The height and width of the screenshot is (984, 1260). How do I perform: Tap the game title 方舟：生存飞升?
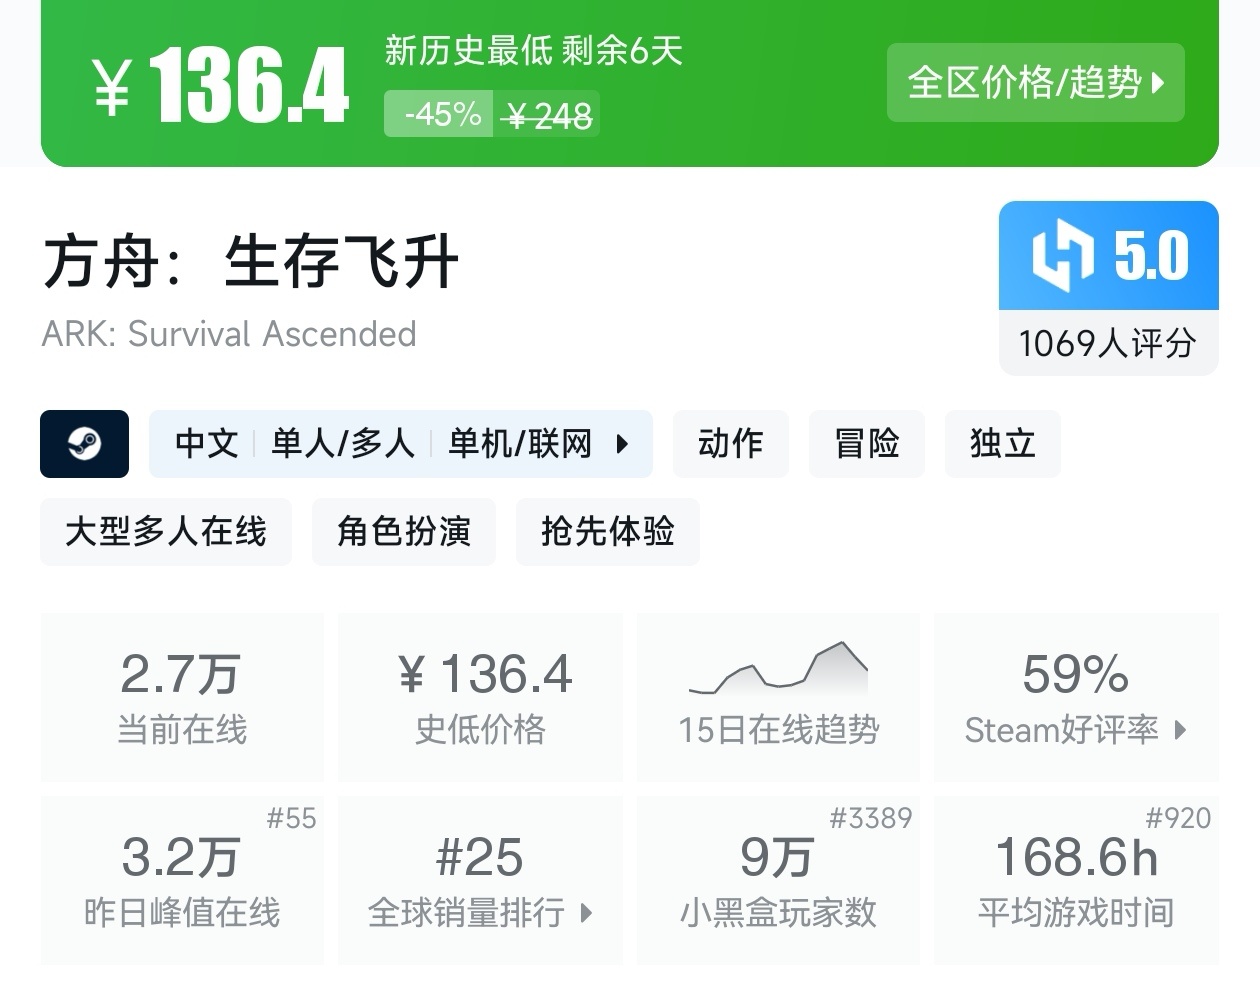250,262
